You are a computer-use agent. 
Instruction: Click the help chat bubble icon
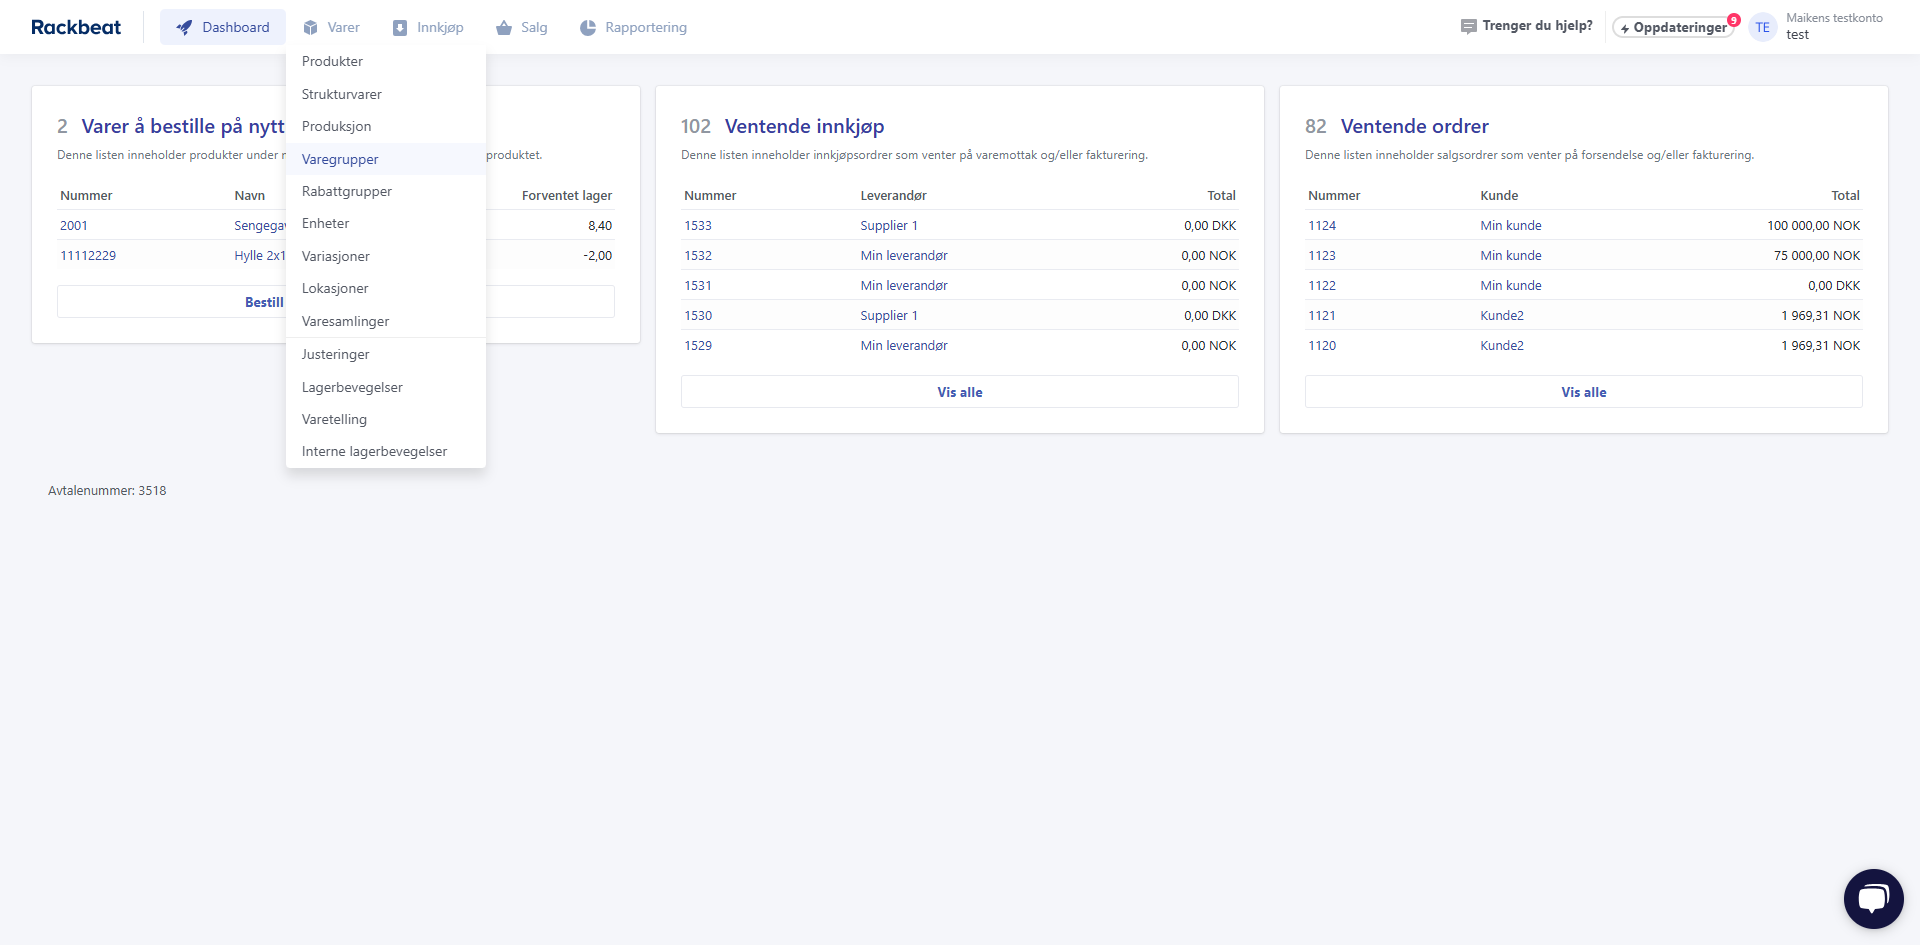pos(1468,27)
